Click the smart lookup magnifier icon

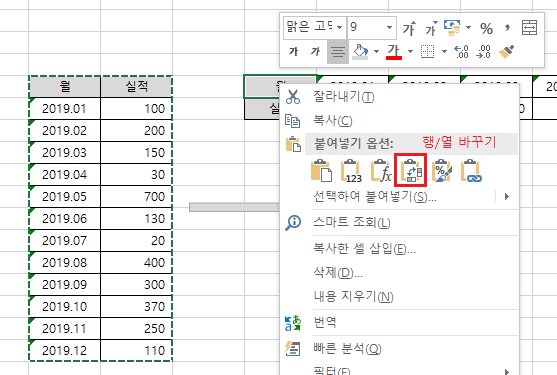[x=293, y=223]
